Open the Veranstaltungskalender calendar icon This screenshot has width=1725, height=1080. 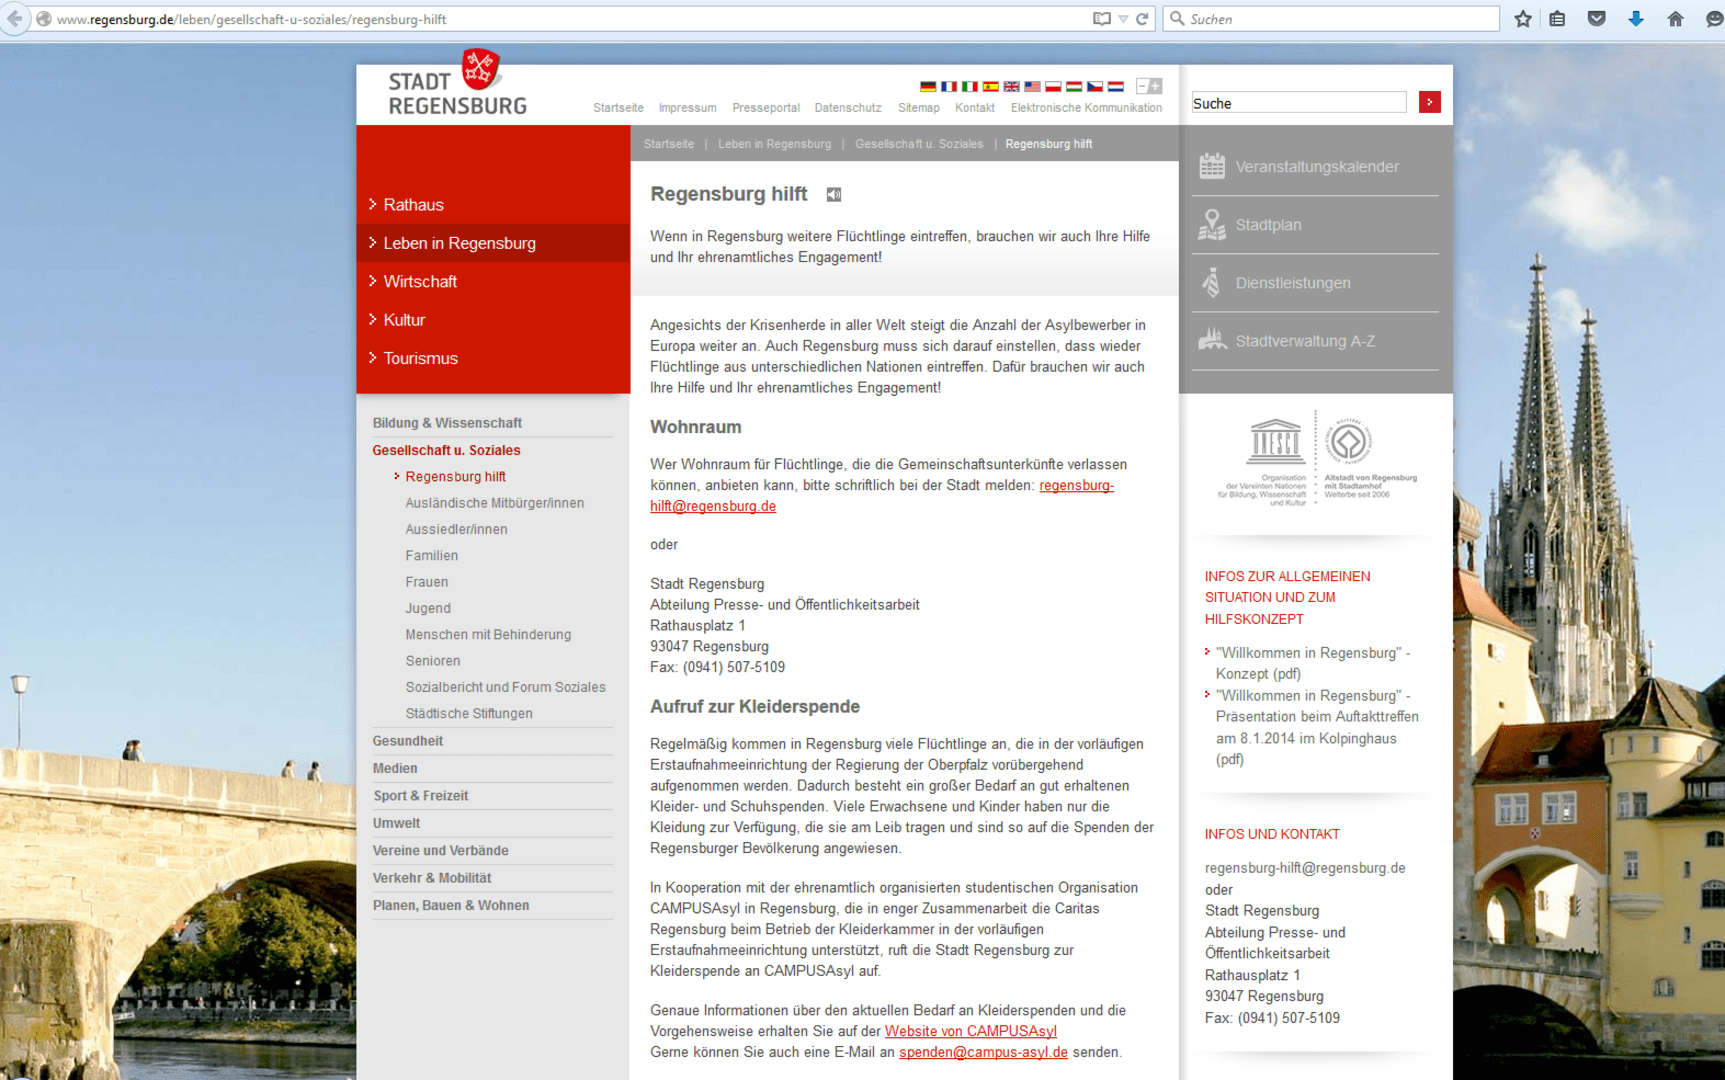(x=1212, y=166)
